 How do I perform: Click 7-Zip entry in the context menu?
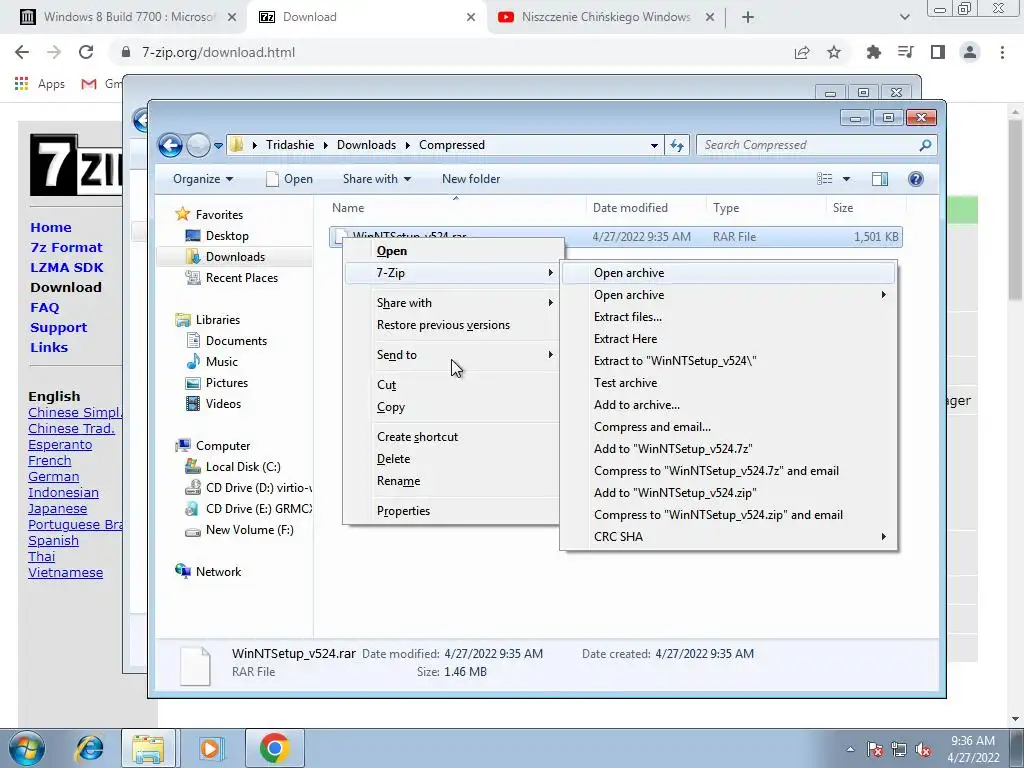(x=451, y=273)
